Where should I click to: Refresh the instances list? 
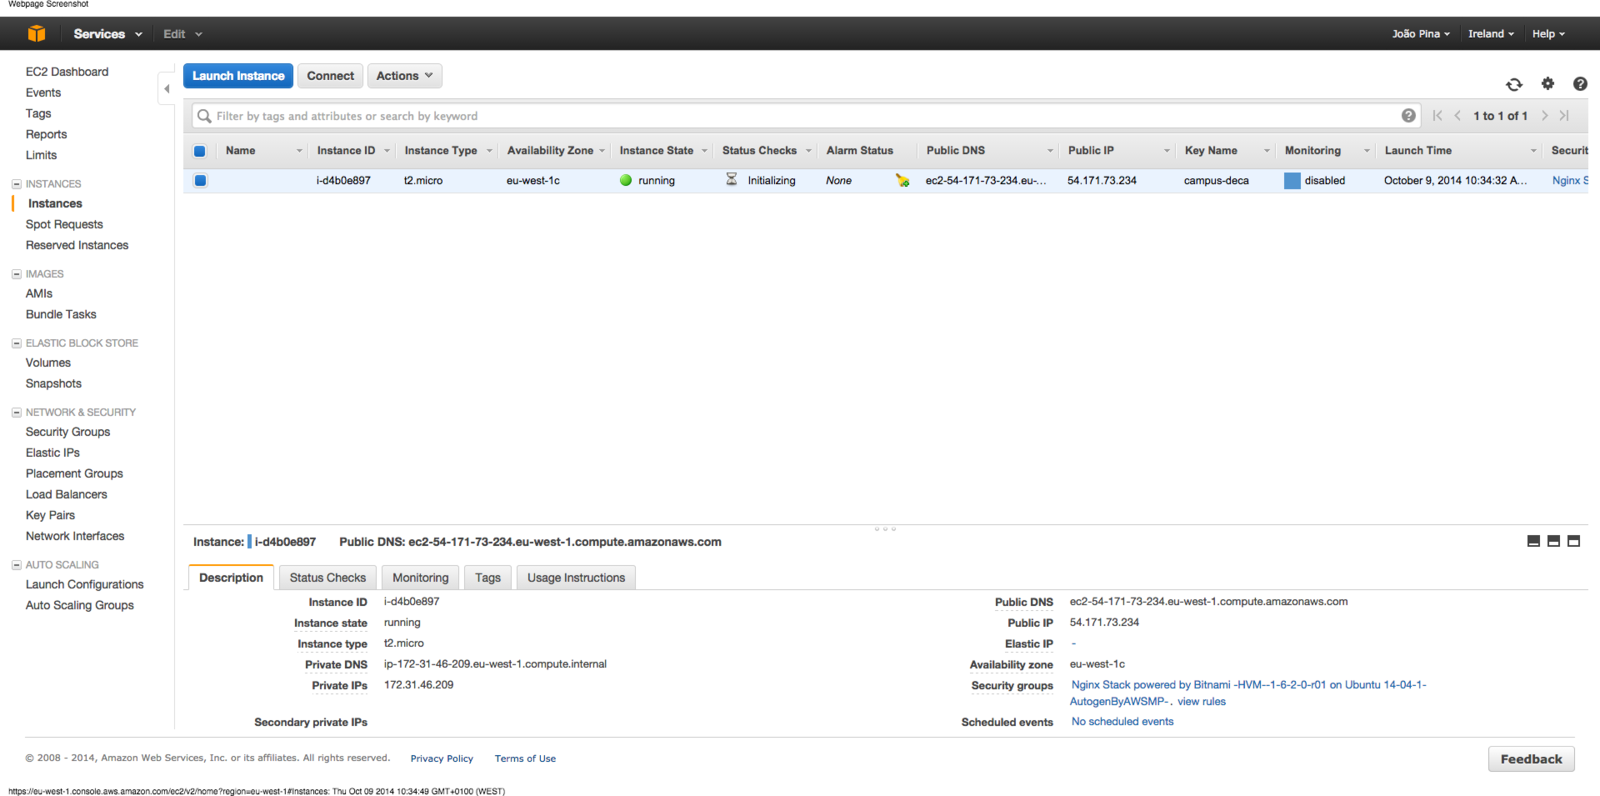tap(1514, 84)
